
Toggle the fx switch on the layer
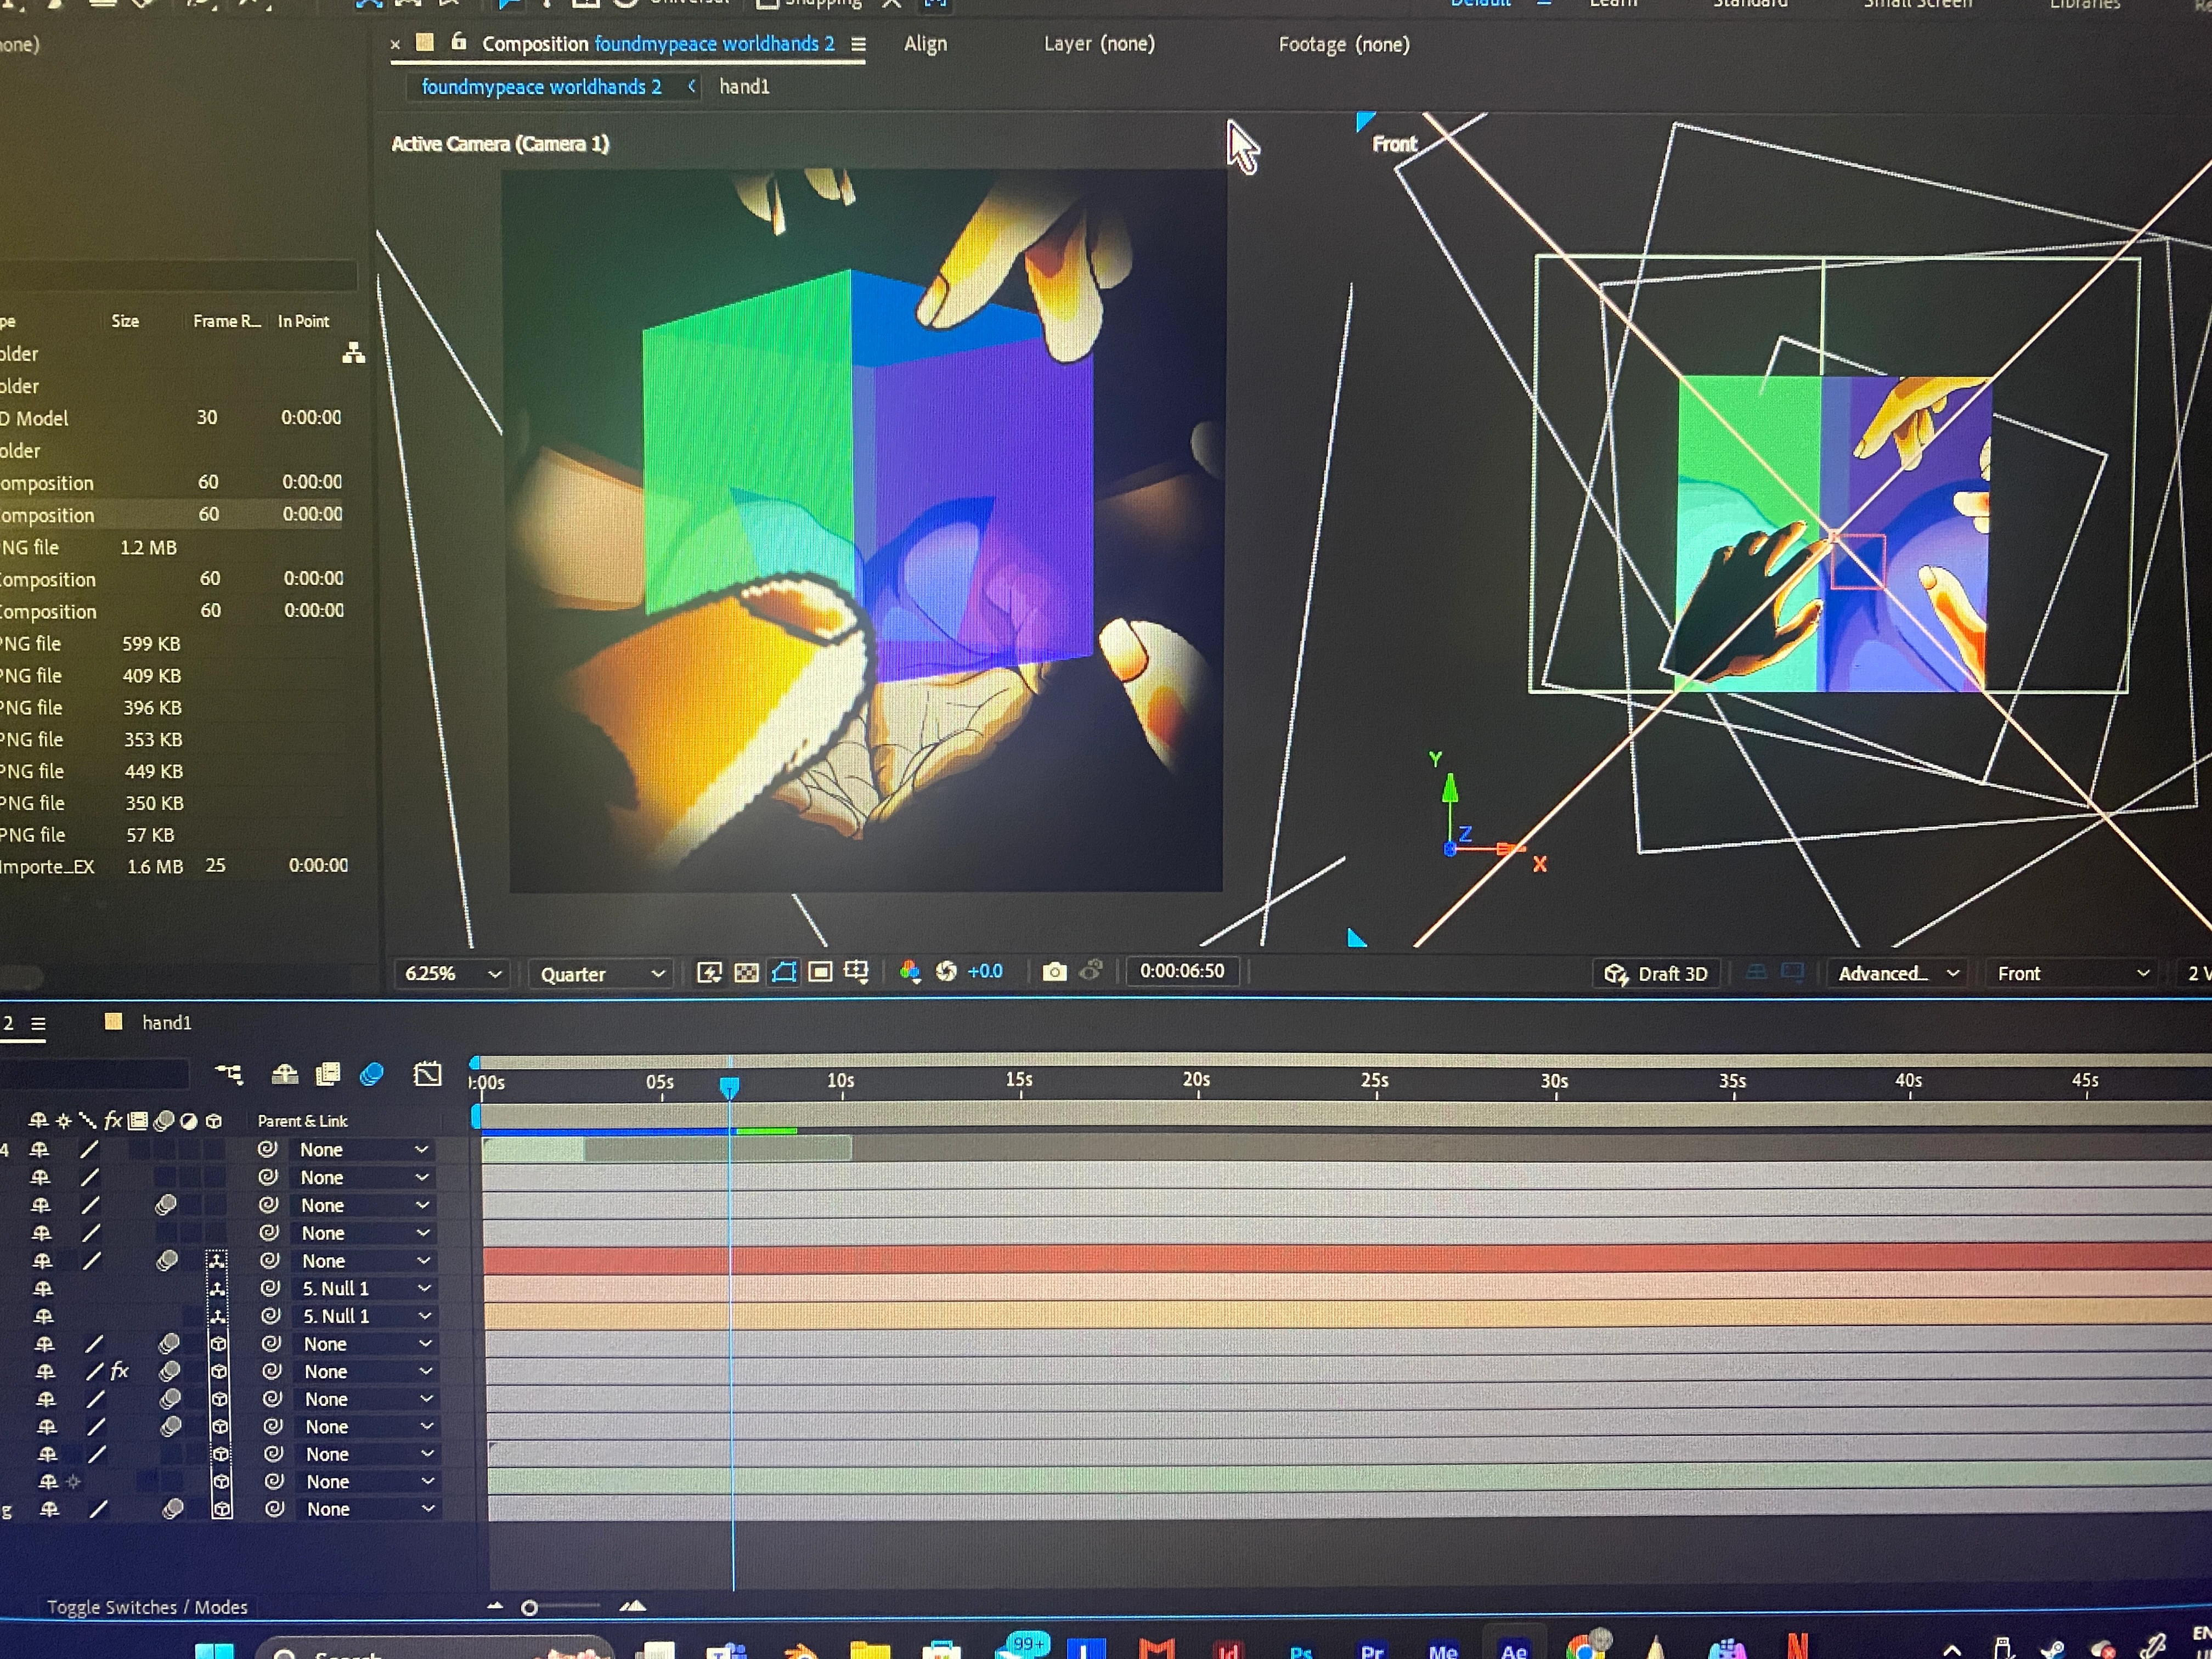pos(120,1371)
